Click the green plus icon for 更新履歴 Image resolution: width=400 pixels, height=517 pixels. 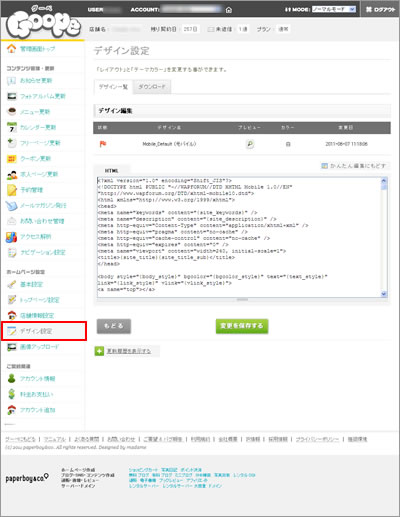coord(99,351)
